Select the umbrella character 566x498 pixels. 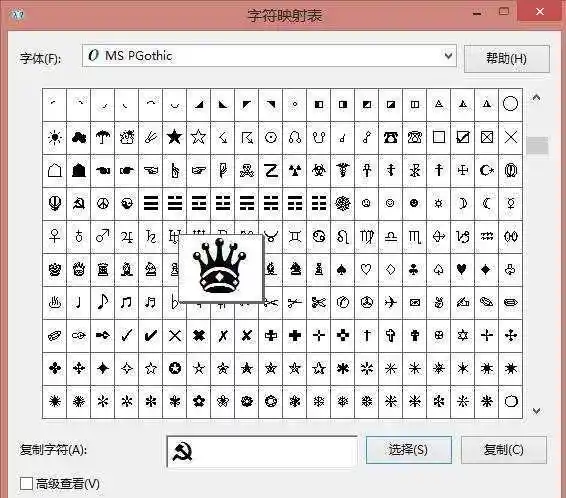pyautogui.click(x=103, y=137)
